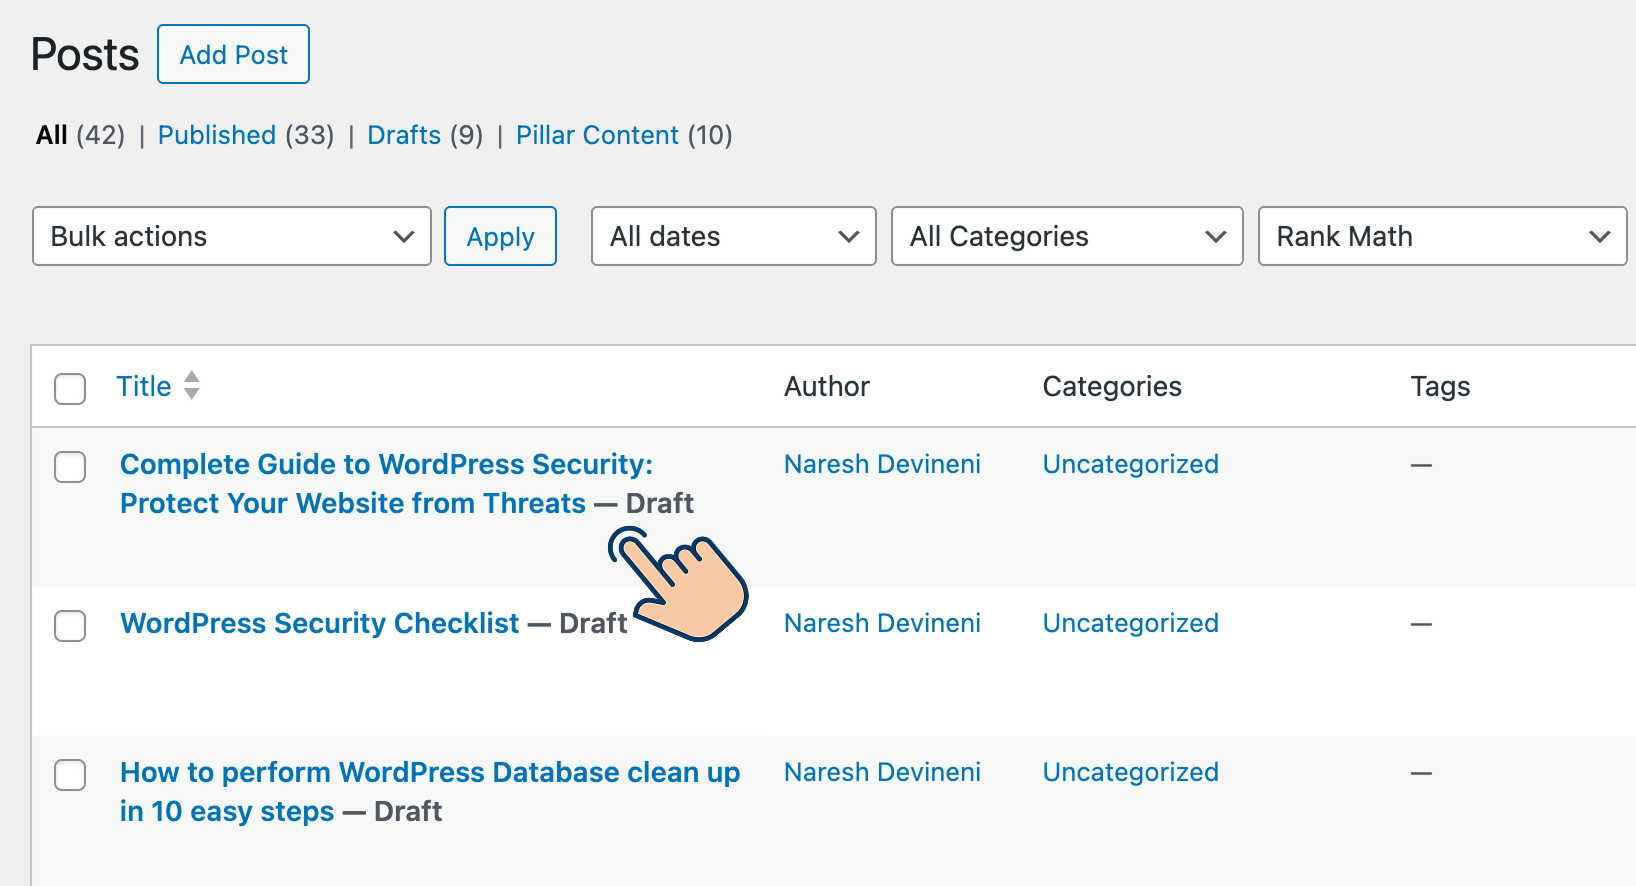View Pillar Content posts
This screenshot has width=1636, height=886.
click(597, 135)
